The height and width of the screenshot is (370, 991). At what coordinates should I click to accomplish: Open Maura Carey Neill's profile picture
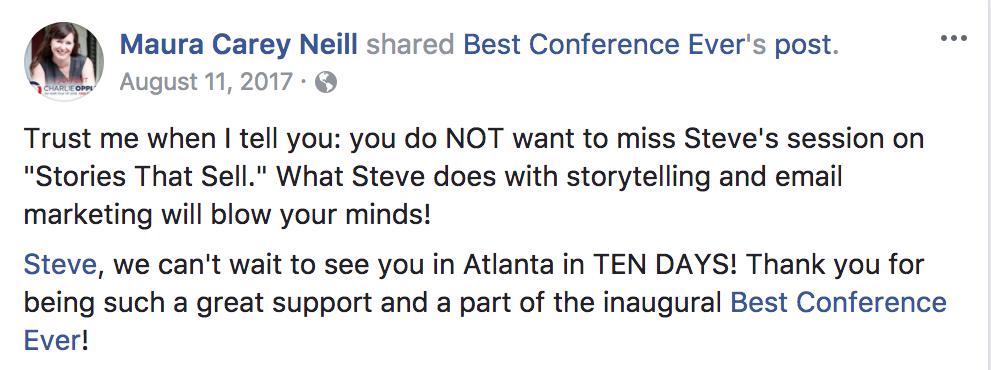[64, 61]
